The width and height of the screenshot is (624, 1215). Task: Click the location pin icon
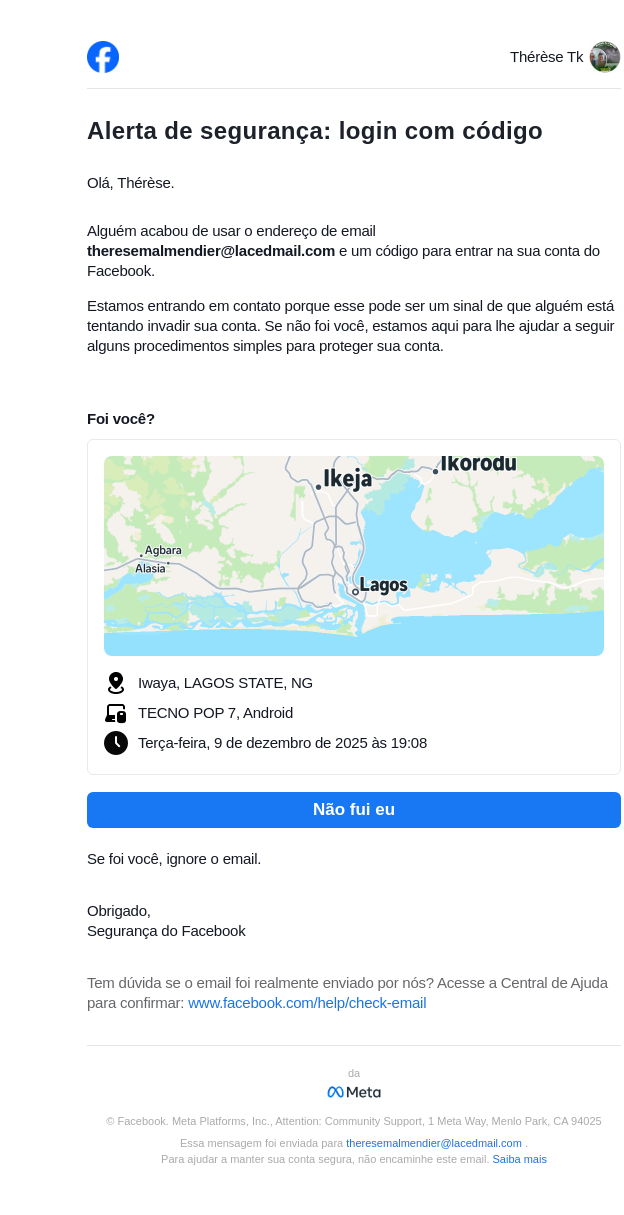(x=116, y=683)
